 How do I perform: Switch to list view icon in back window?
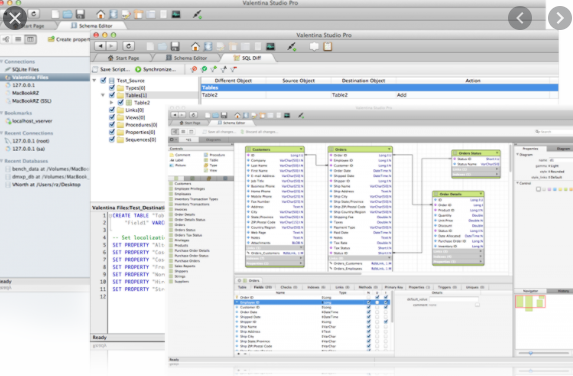tap(18, 39)
